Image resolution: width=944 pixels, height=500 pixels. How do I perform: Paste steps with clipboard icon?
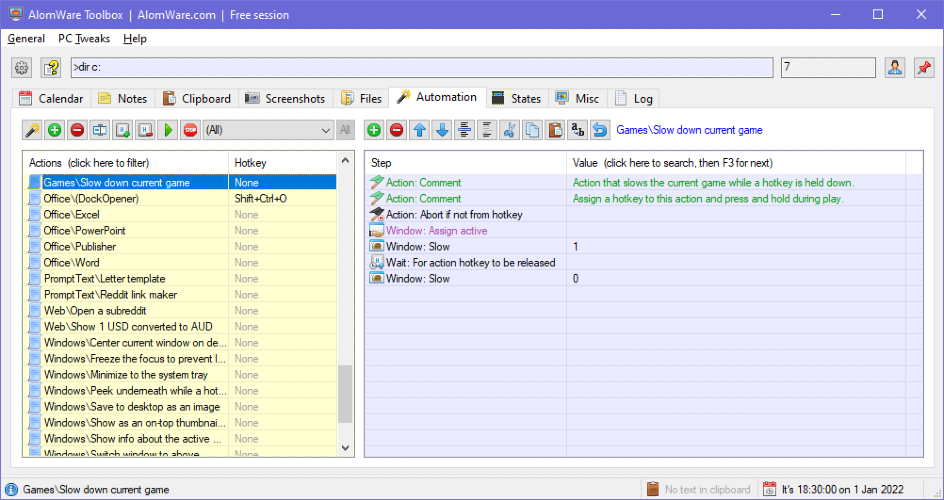(x=555, y=129)
